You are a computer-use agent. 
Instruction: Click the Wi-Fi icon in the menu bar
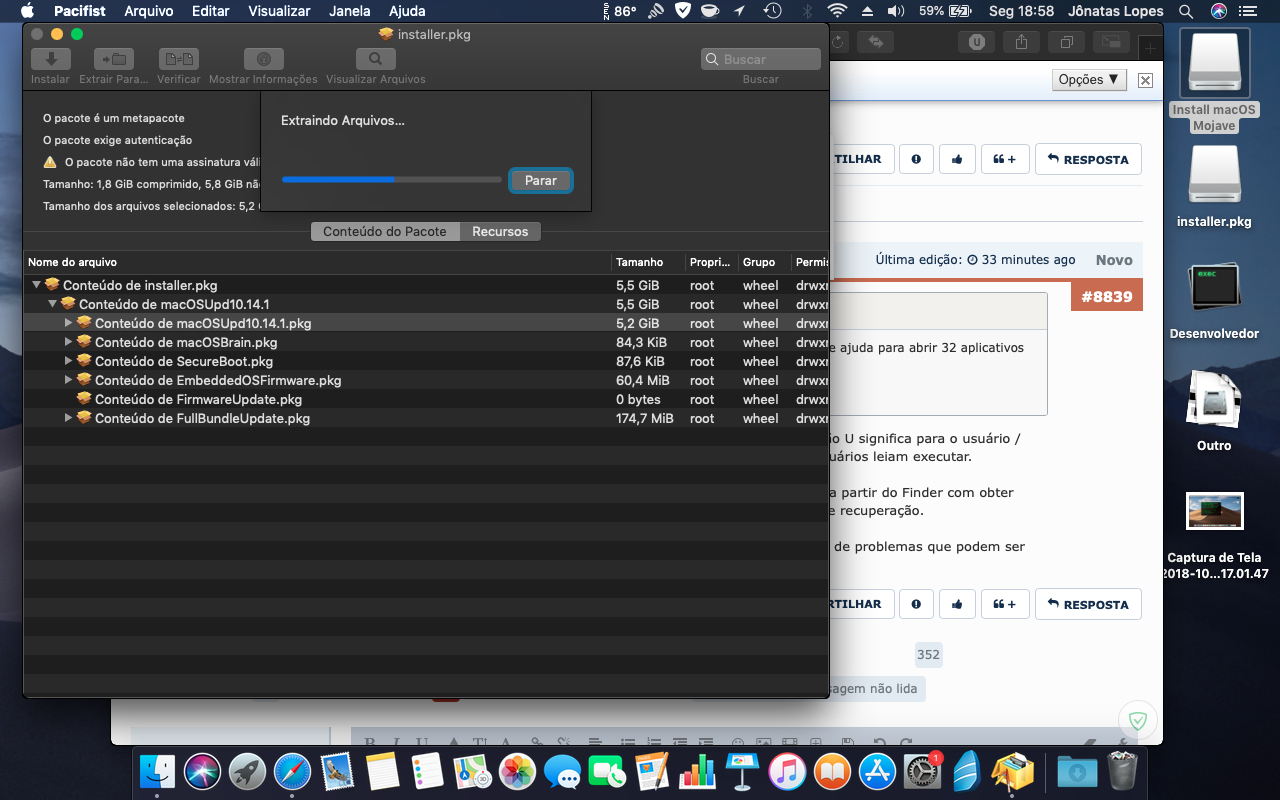pos(837,11)
